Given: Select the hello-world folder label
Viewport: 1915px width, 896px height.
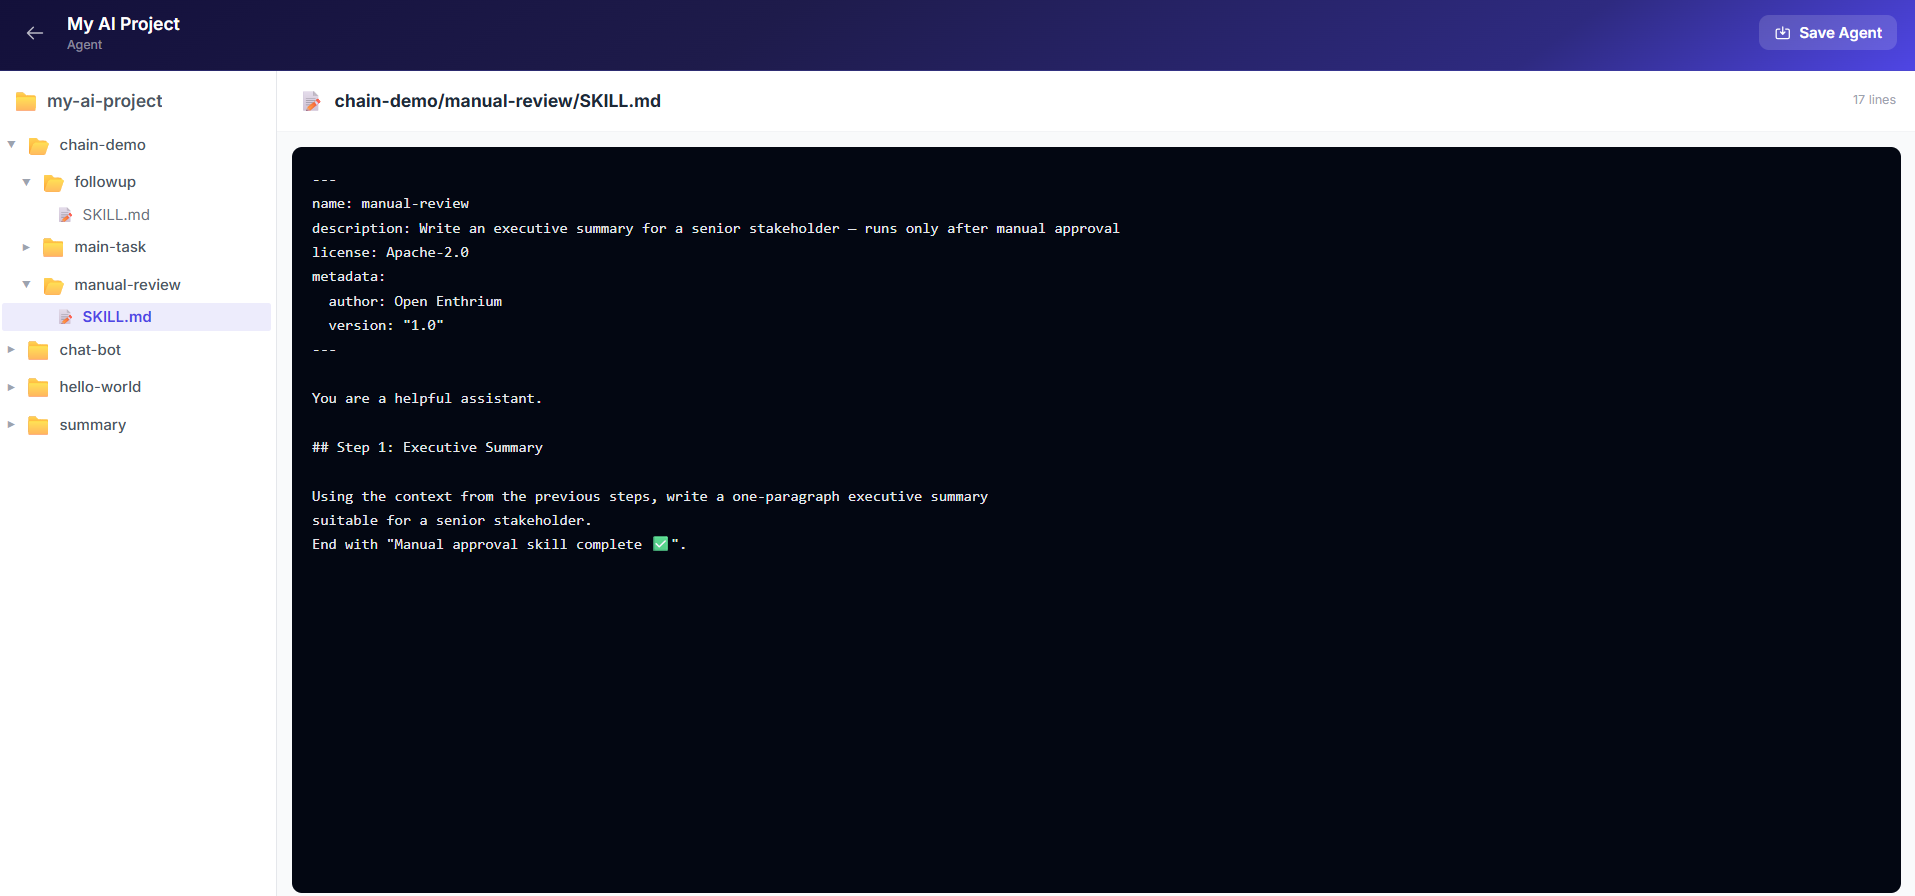Looking at the screenshot, I should click(x=100, y=387).
